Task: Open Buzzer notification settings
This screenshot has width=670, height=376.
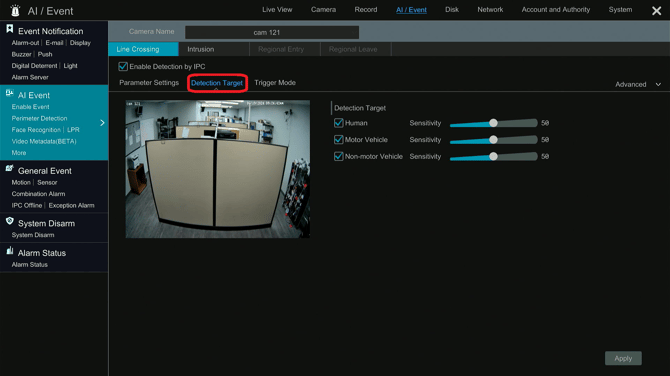Action: (x=21, y=54)
